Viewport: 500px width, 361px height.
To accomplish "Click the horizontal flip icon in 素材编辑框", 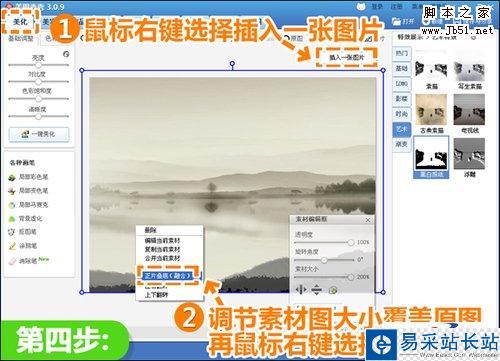I will pos(301,290).
